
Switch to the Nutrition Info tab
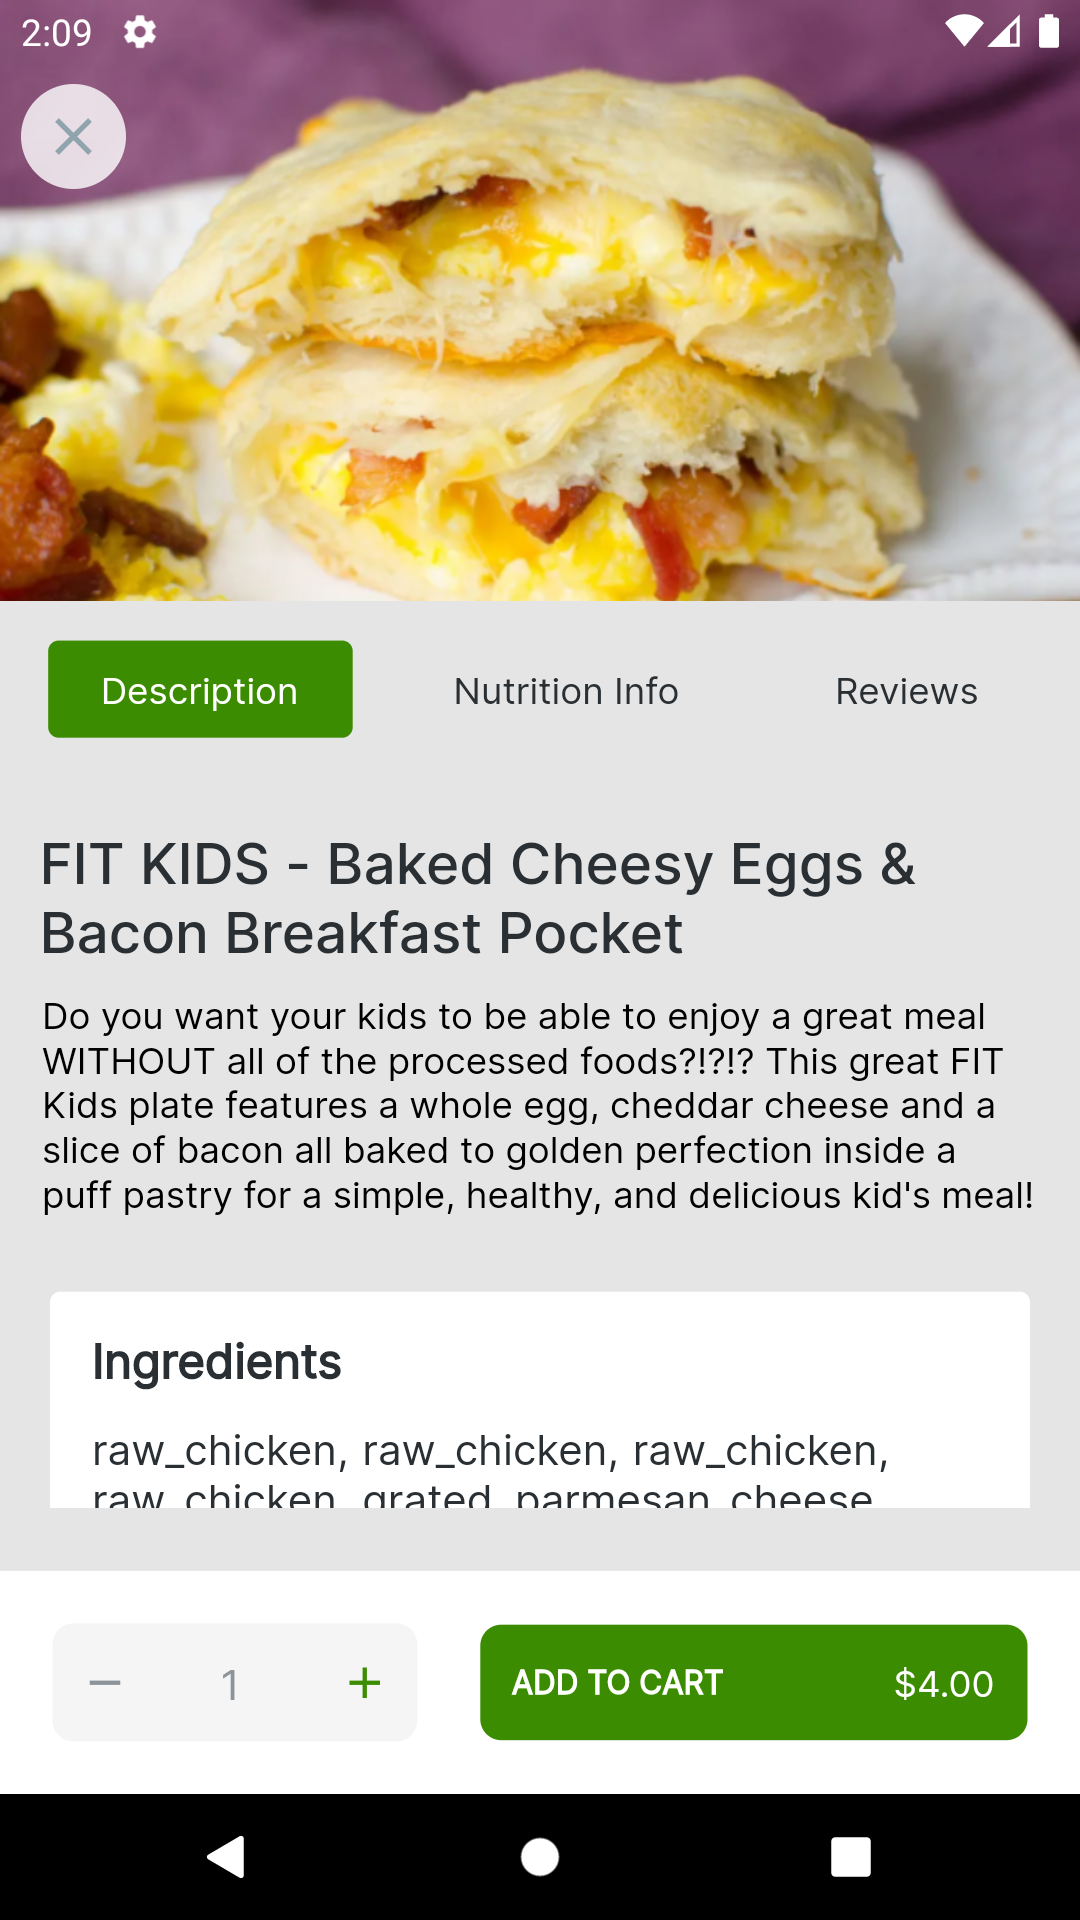(566, 691)
